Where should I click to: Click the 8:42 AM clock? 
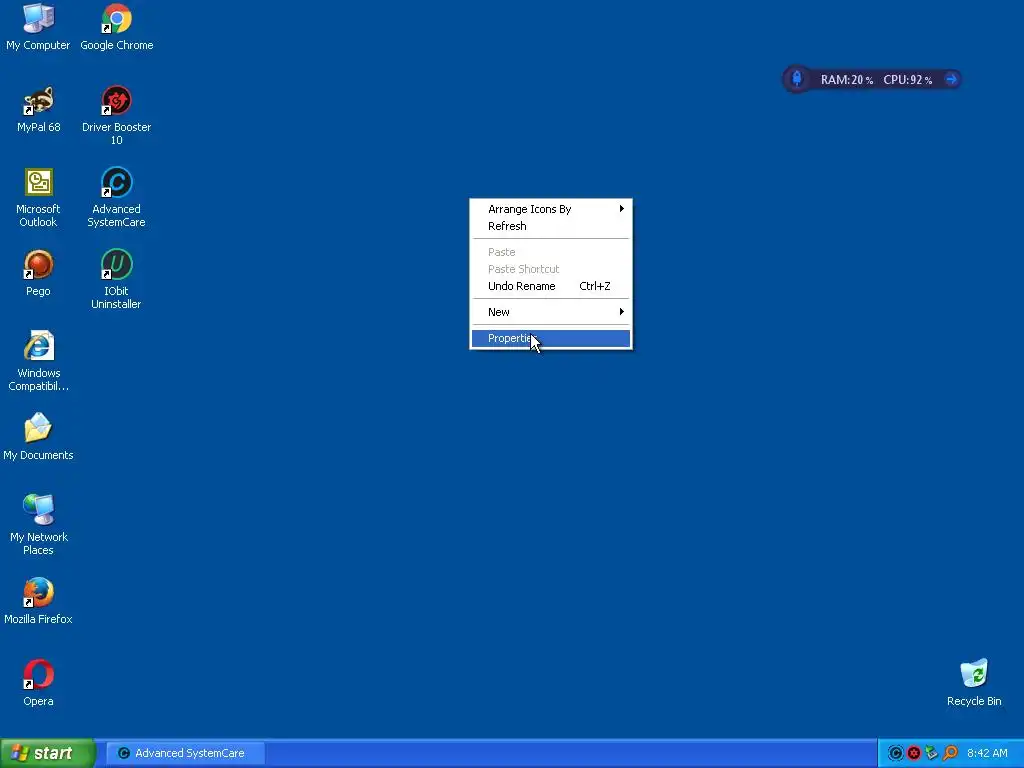pos(987,753)
